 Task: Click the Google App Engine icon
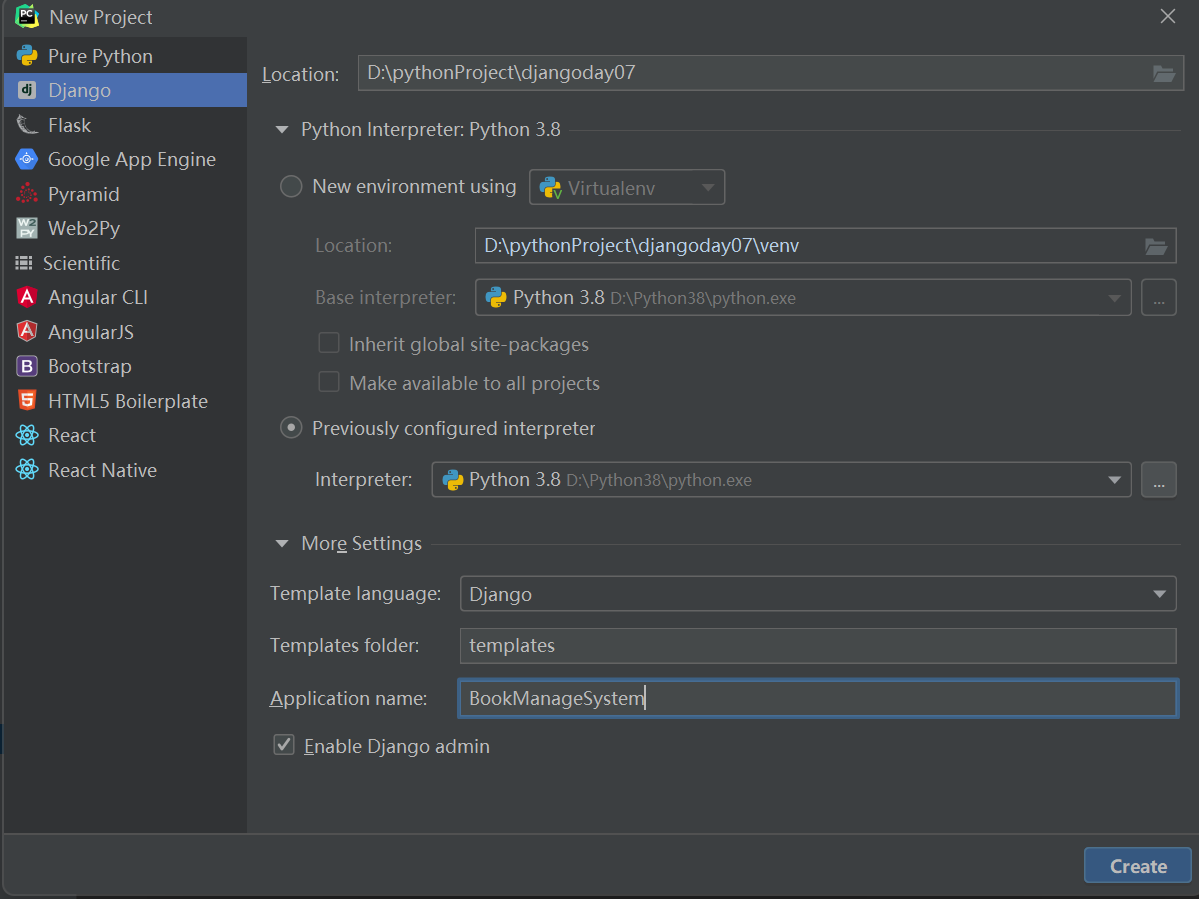pos(27,159)
